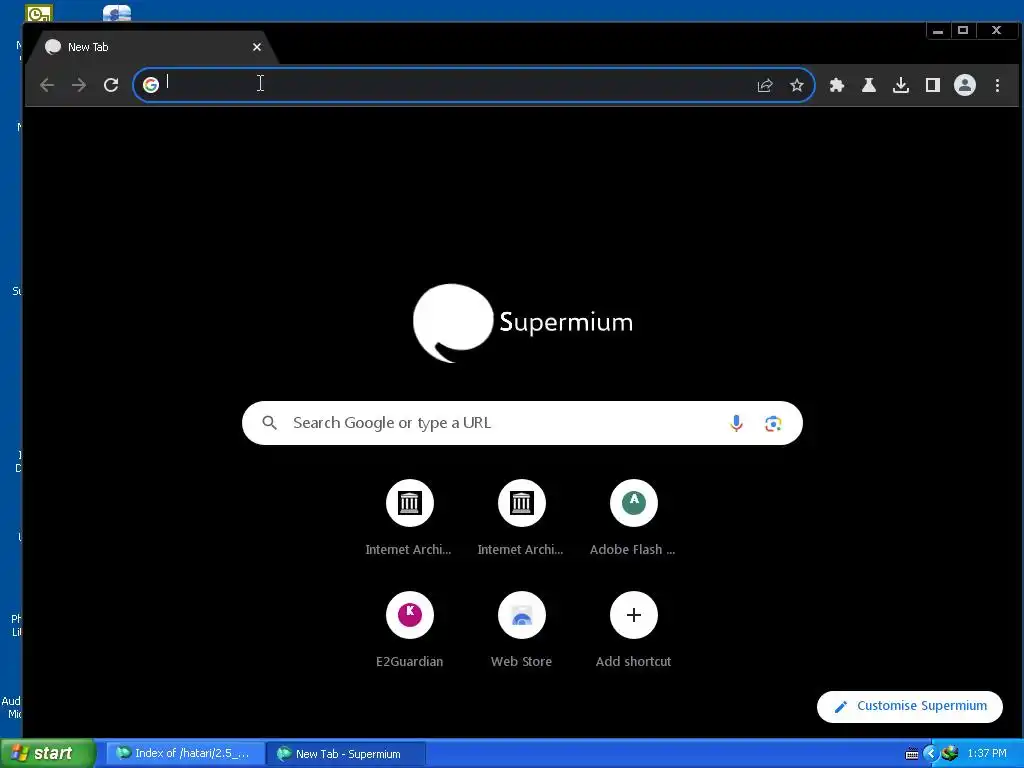Reload the page with the refresh icon
1024x768 pixels.
111,85
